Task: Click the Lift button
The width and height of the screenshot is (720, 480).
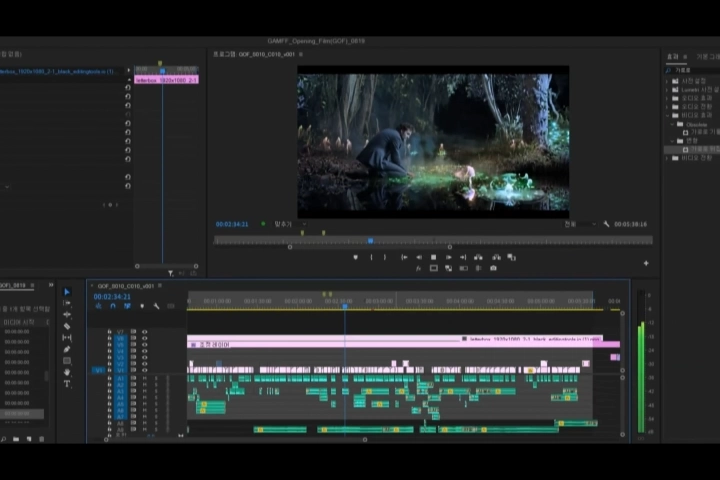Action: (478, 257)
